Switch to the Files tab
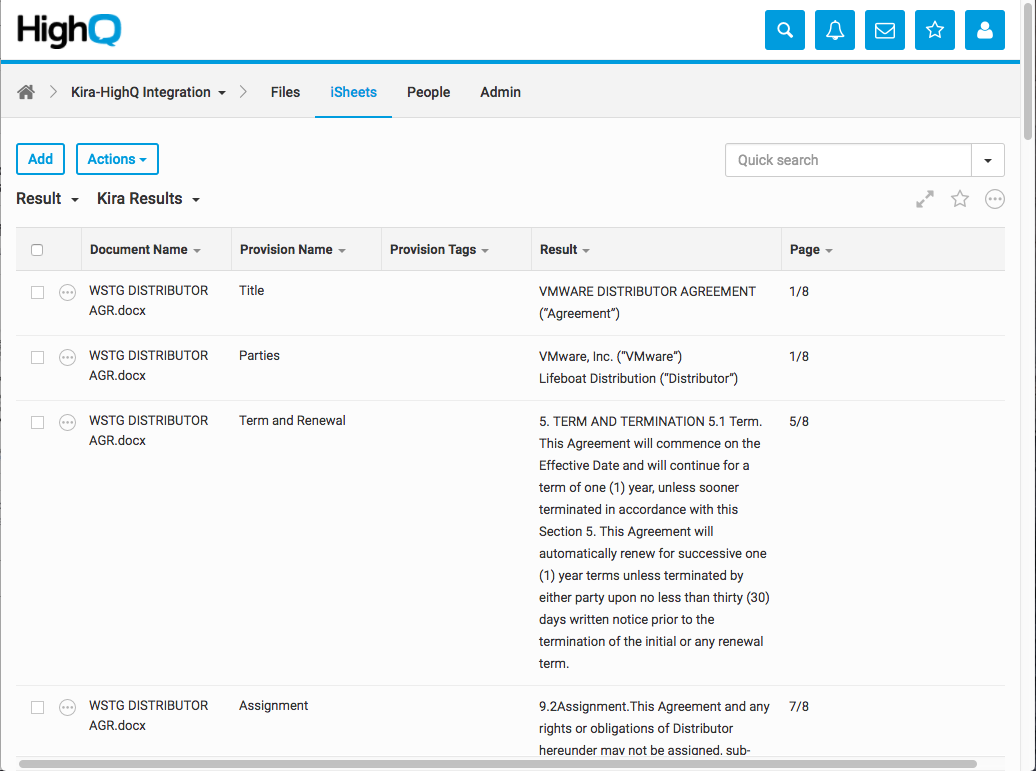The height and width of the screenshot is (771, 1036). (x=285, y=92)
